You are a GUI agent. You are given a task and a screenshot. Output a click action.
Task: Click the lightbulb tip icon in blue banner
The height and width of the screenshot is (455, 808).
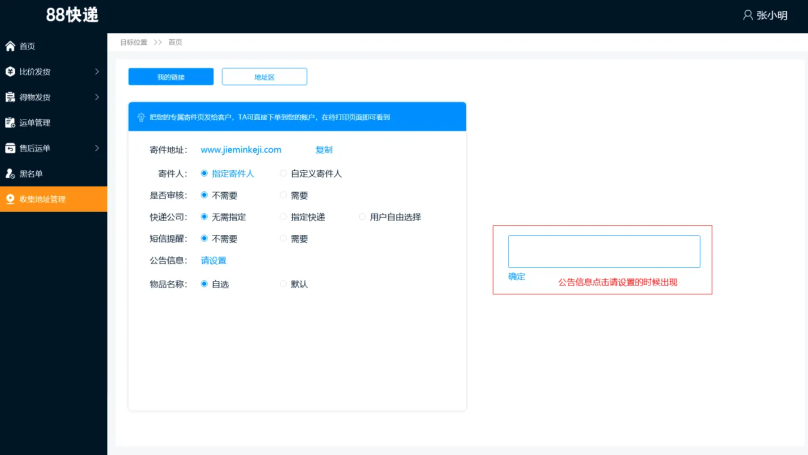(141, 117)
